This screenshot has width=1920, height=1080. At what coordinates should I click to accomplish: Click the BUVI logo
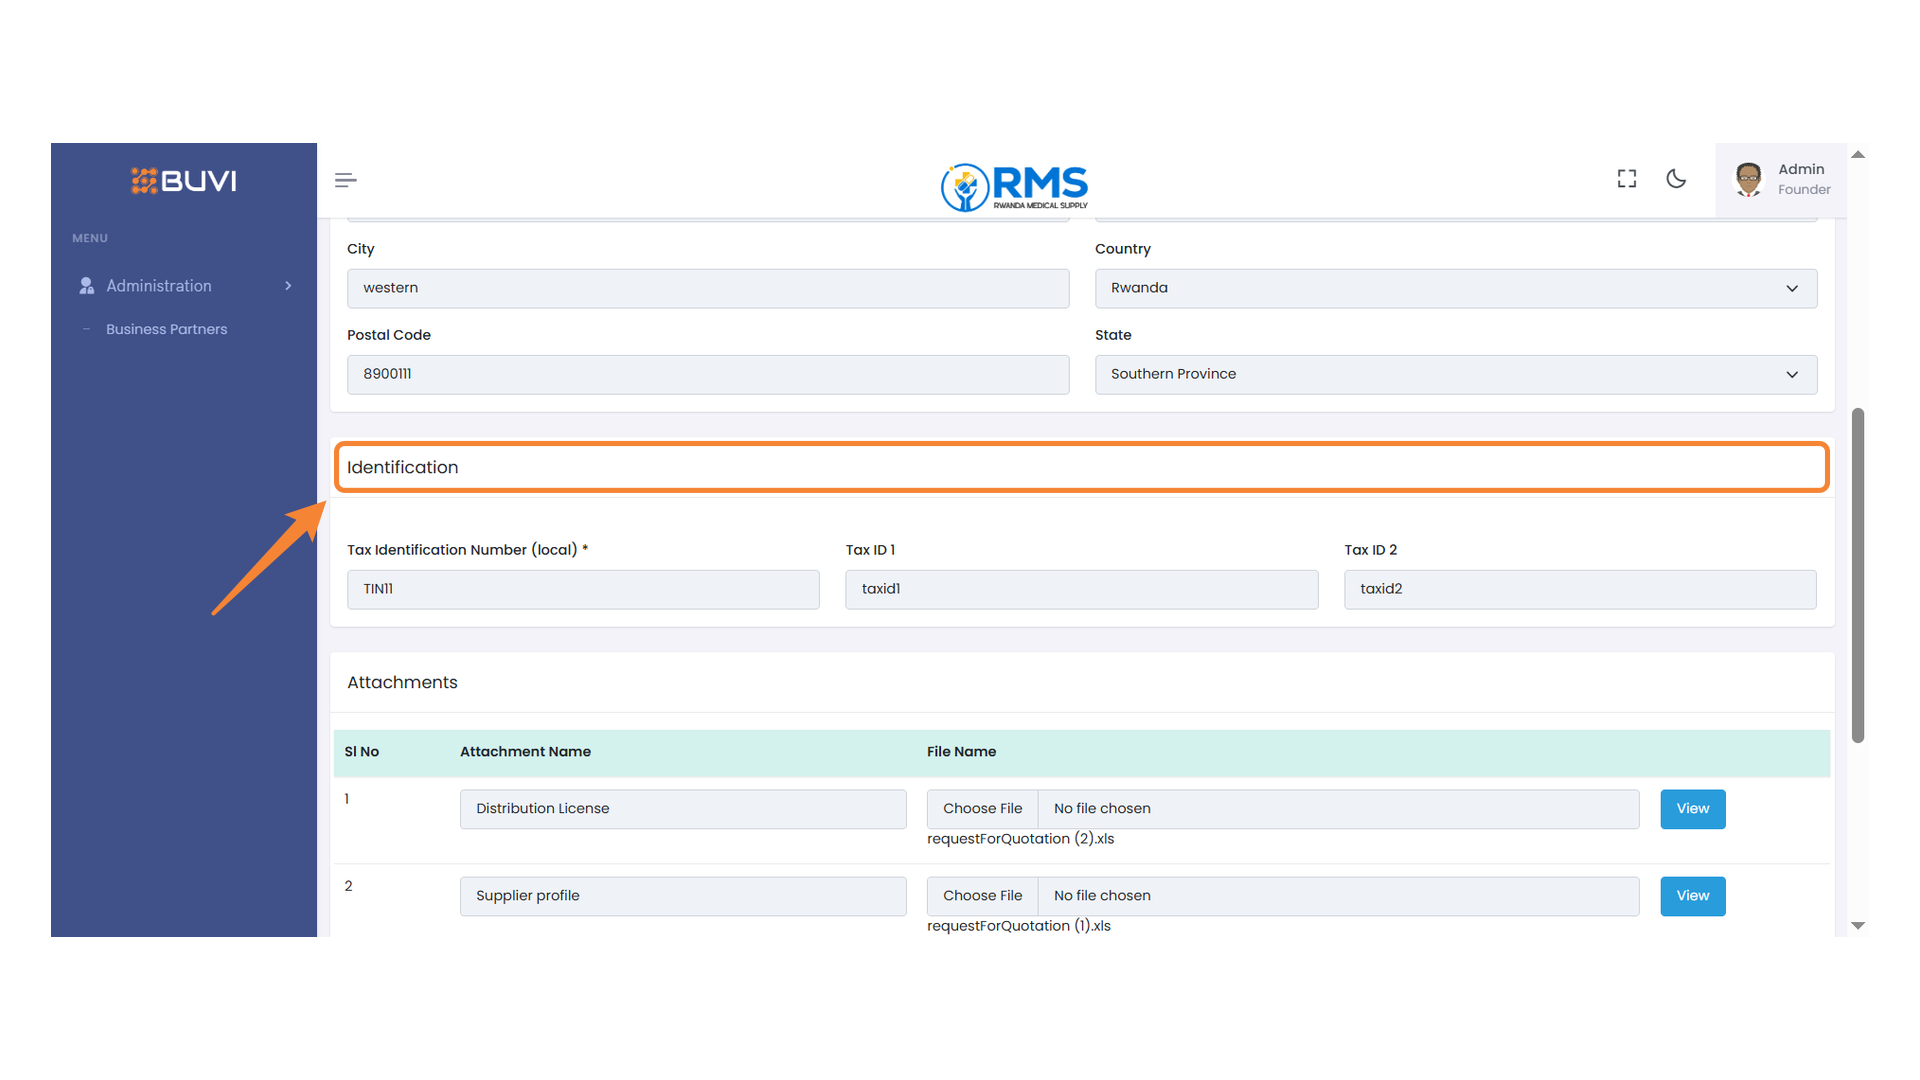tap(184, 181)
